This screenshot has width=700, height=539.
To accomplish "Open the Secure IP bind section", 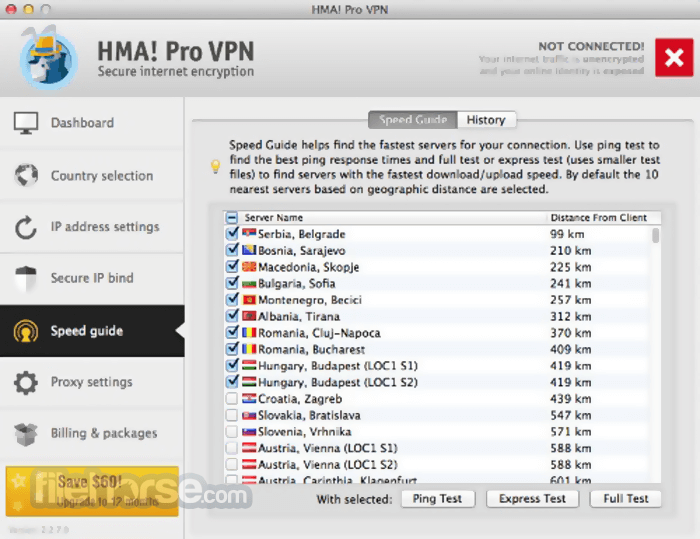I will point(92,278).
